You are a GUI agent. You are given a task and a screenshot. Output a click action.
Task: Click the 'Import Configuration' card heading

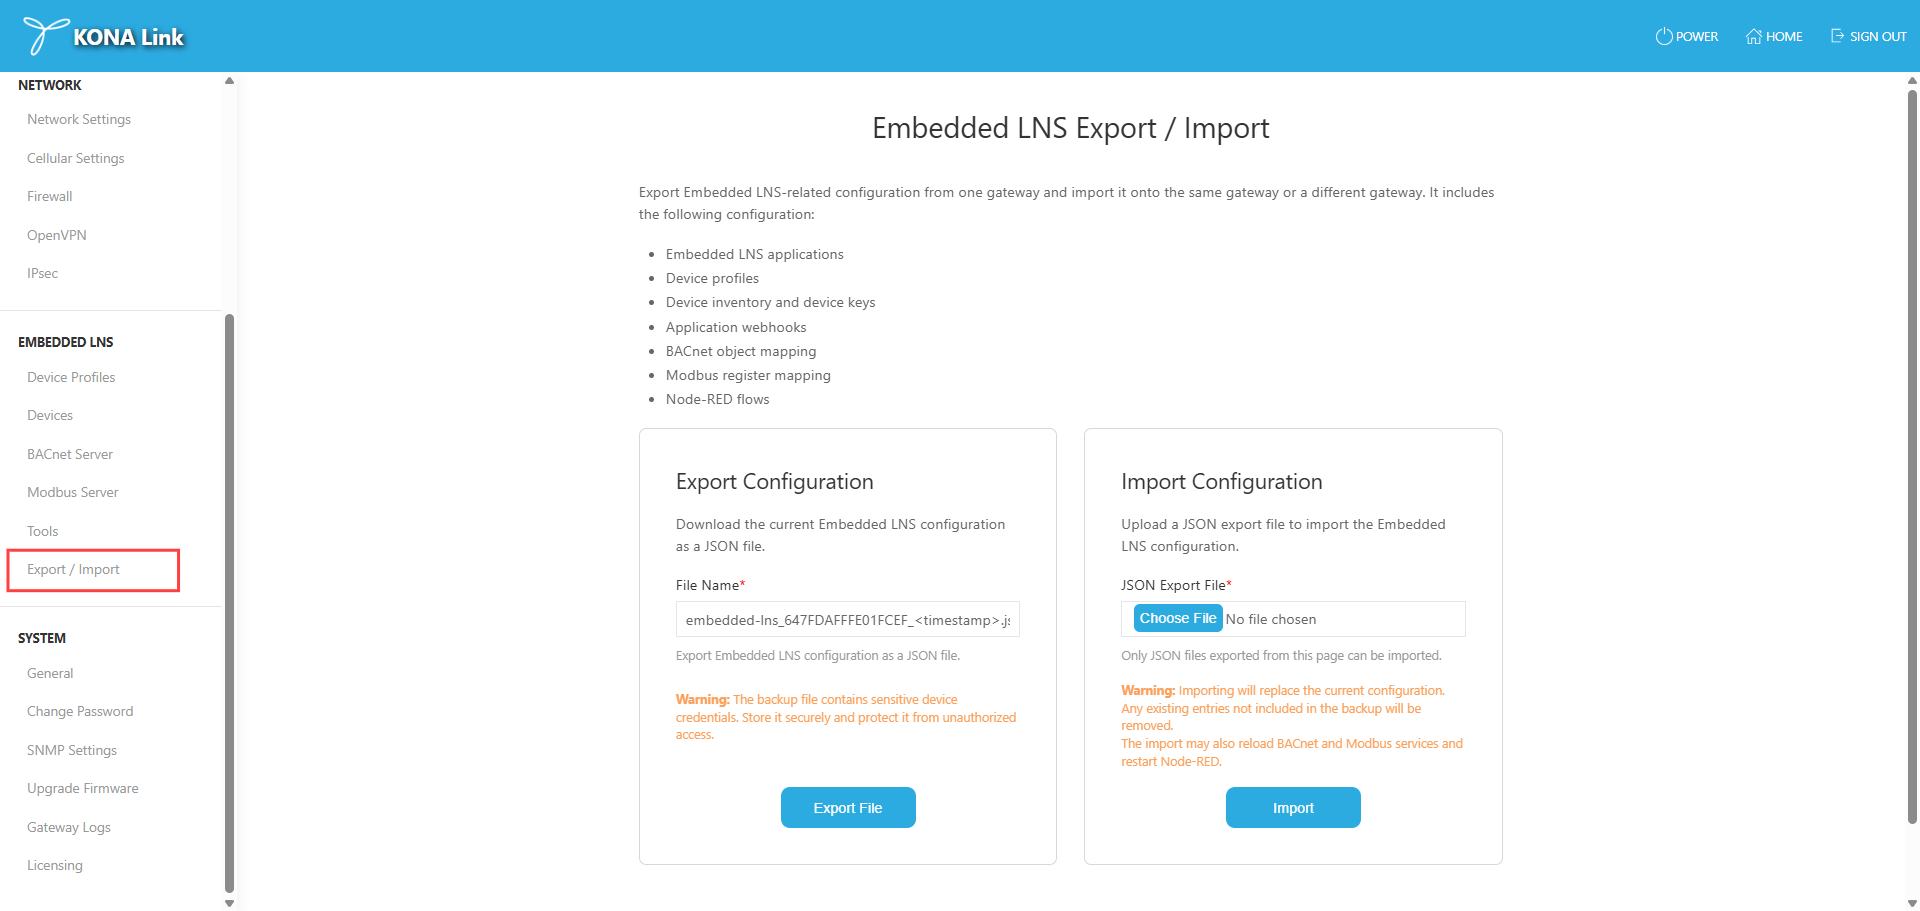[1222, 482]
